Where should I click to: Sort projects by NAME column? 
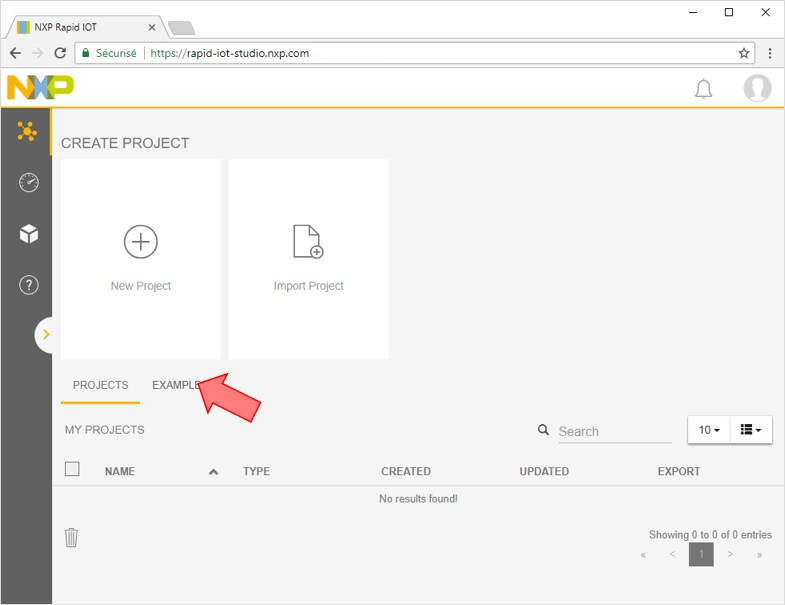(120, 471)
